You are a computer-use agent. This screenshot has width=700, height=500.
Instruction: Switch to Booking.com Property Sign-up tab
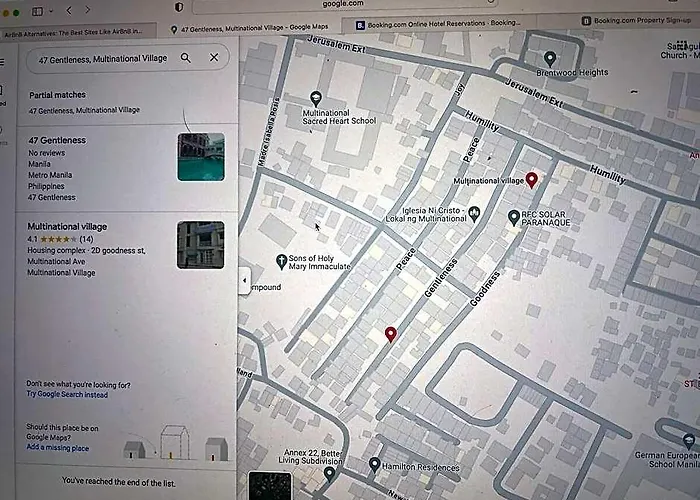636,20
